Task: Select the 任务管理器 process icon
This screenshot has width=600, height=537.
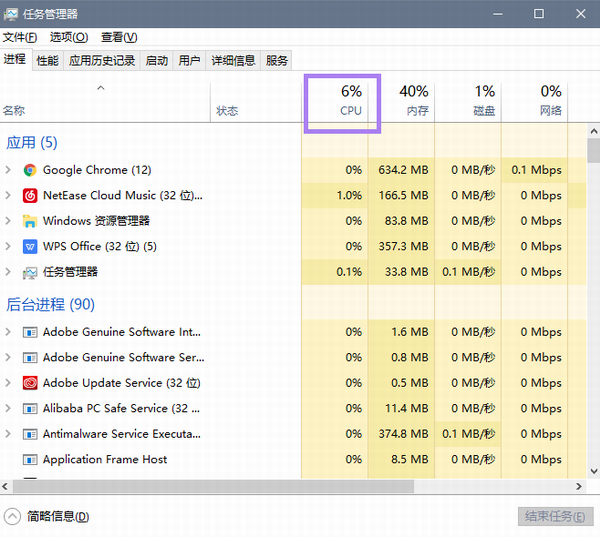Action: (30, 273)
